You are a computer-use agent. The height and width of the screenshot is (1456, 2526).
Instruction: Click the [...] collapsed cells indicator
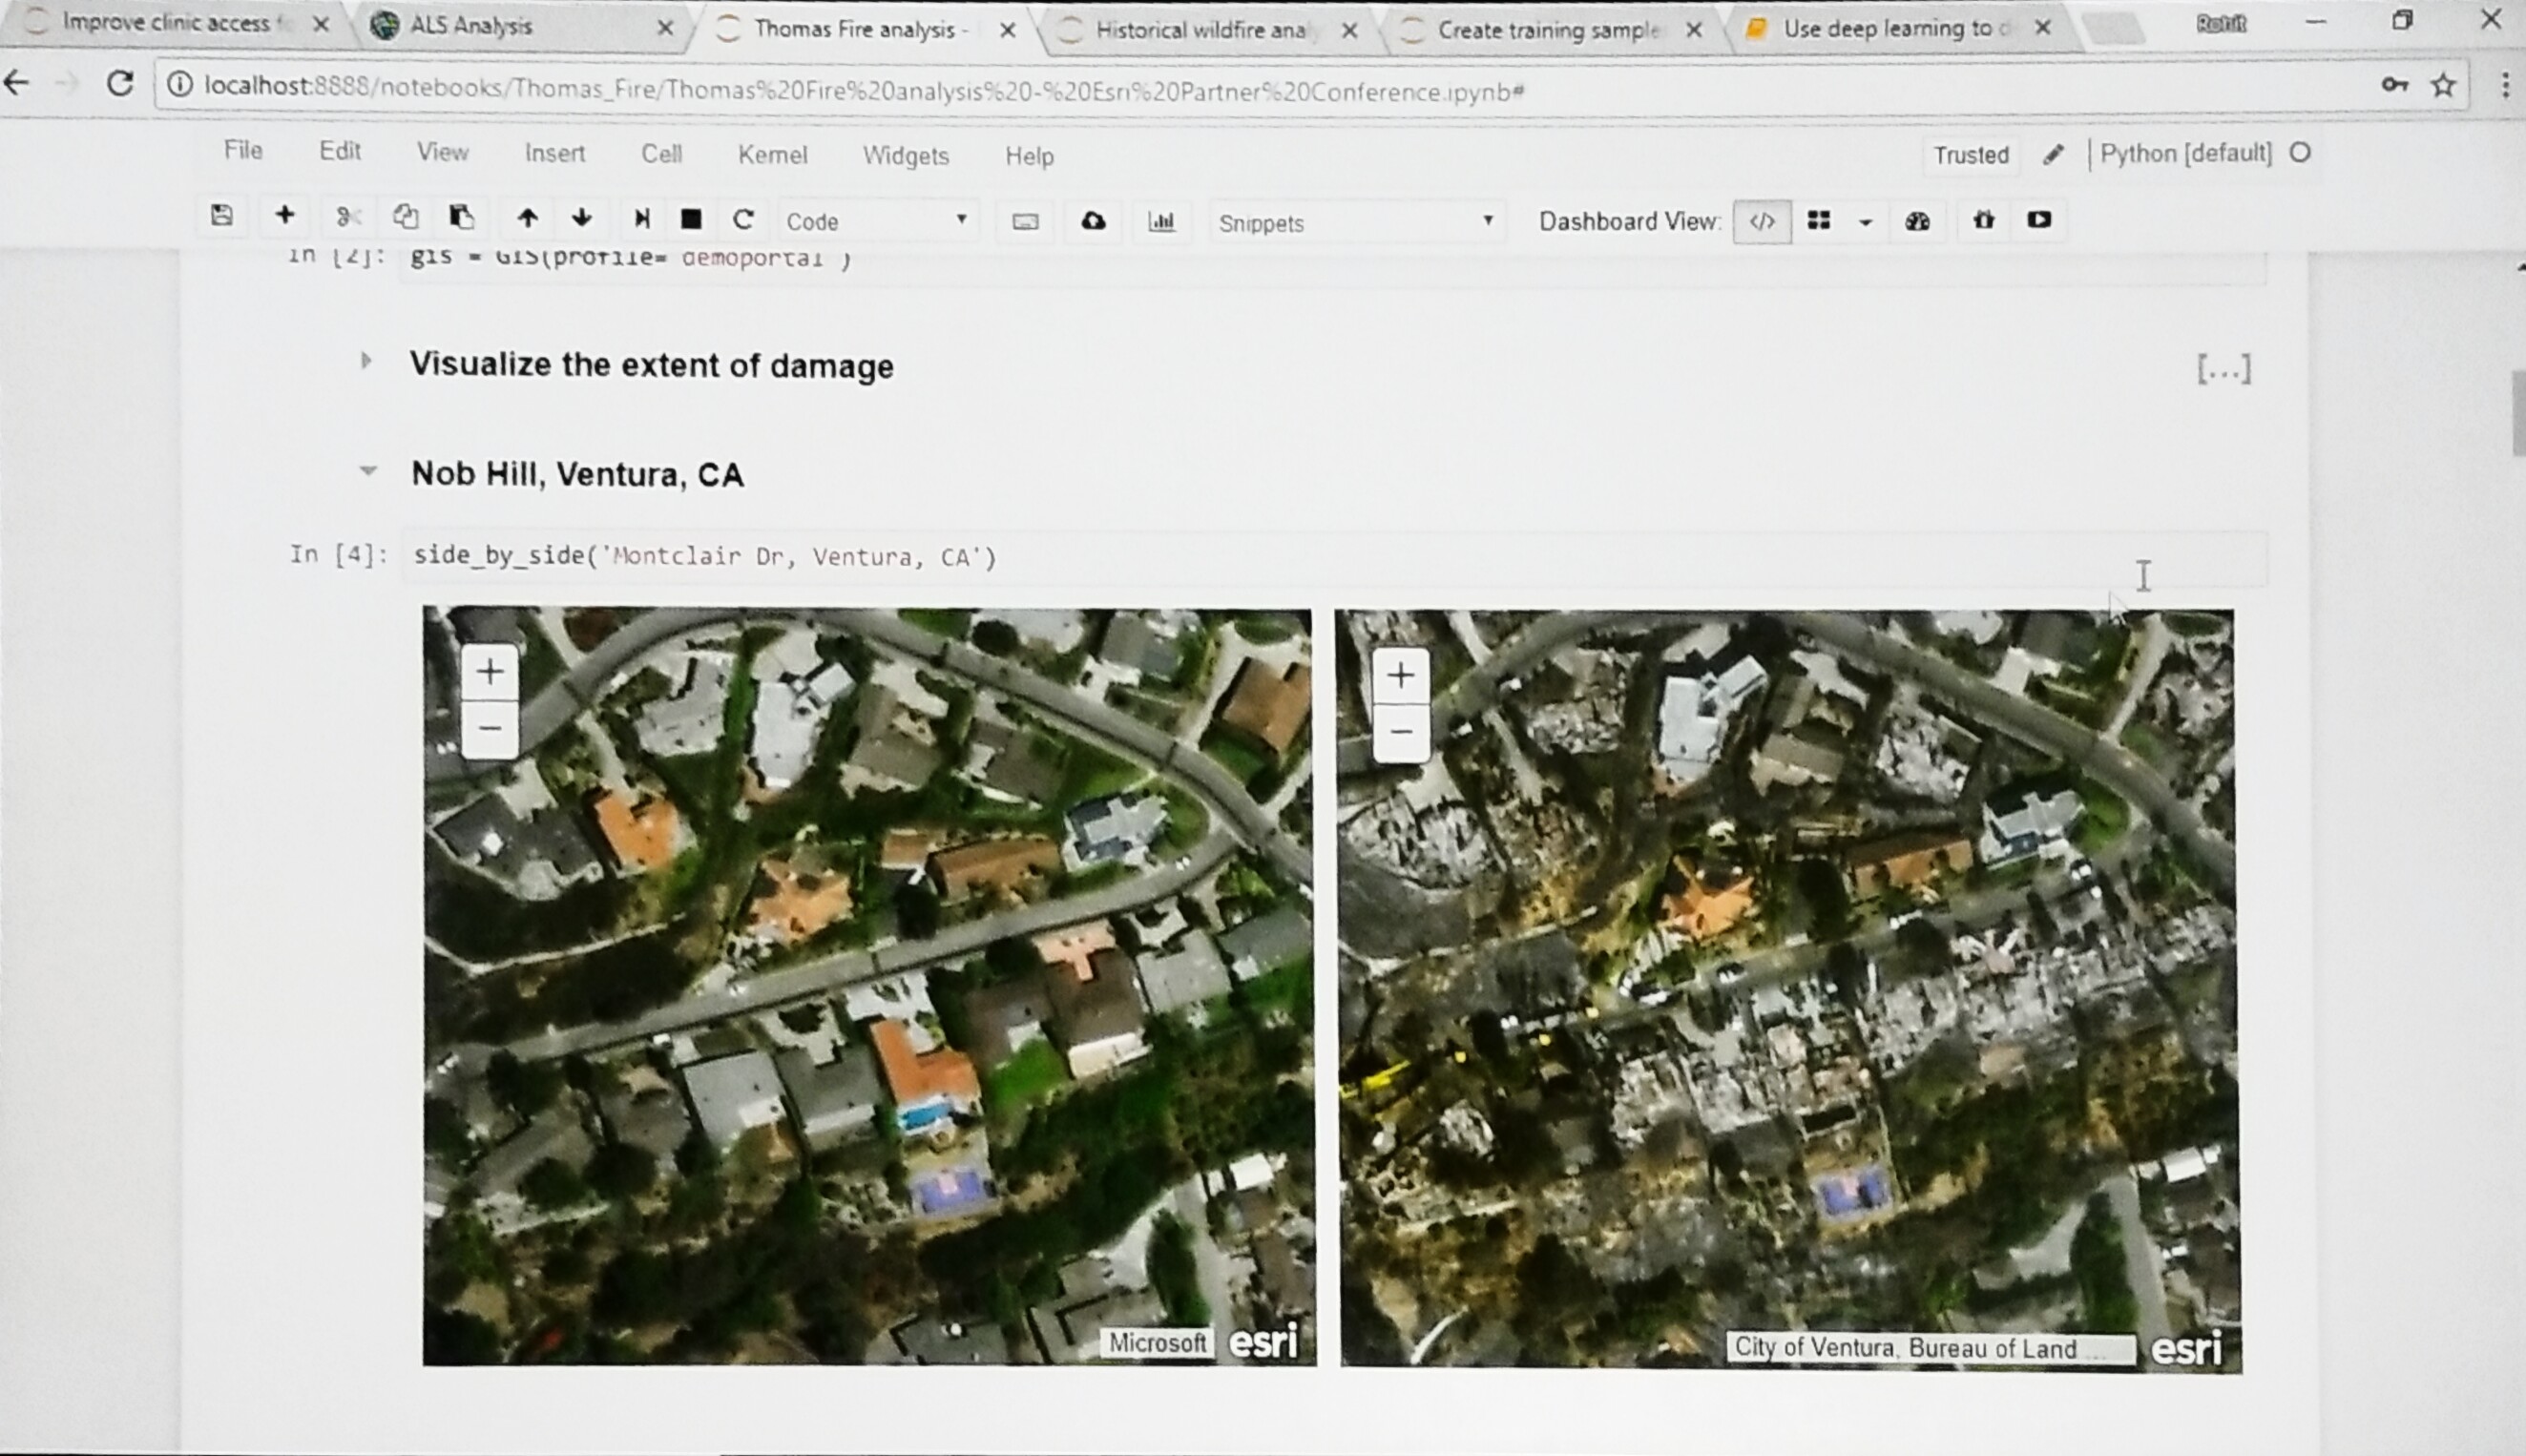(x=2223, y=369)
